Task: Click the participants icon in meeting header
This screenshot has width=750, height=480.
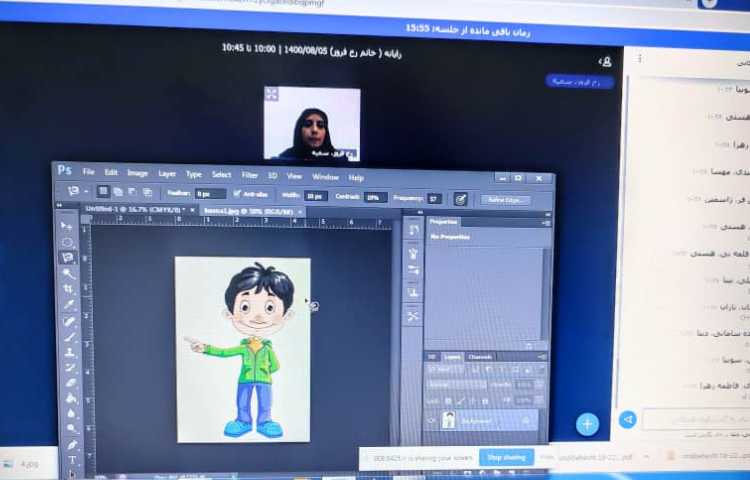Action: [605, 61]
